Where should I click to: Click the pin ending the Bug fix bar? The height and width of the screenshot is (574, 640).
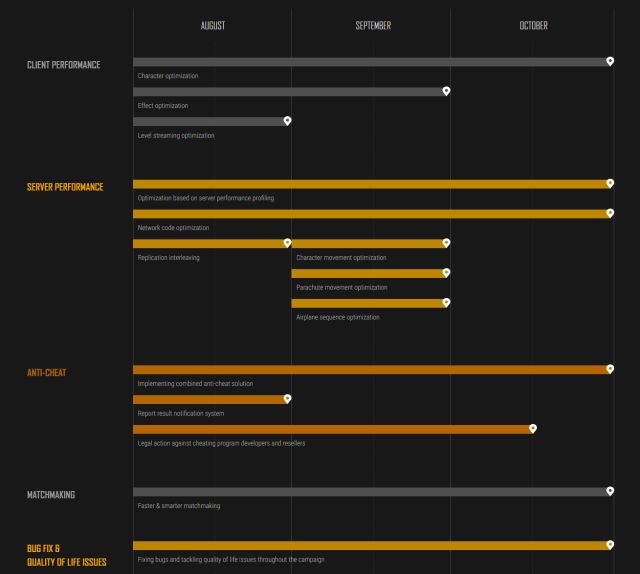point(610,545)
